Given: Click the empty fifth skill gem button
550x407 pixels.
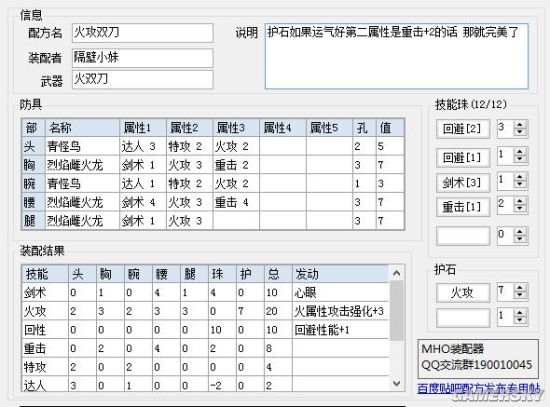Looking at the screenshot, I should coord(463,235).
